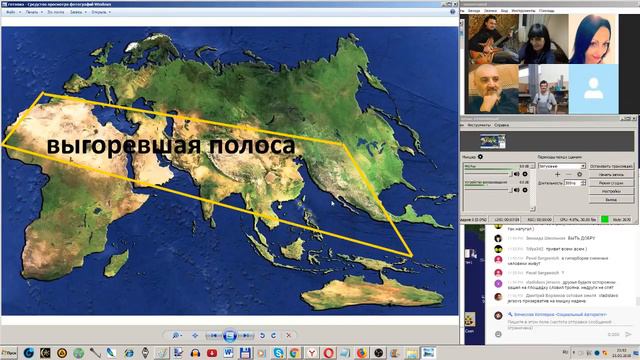The image size is (640, 360).
Task: Open the Файл menu in Photo Viewer
Action: point(13,12)
